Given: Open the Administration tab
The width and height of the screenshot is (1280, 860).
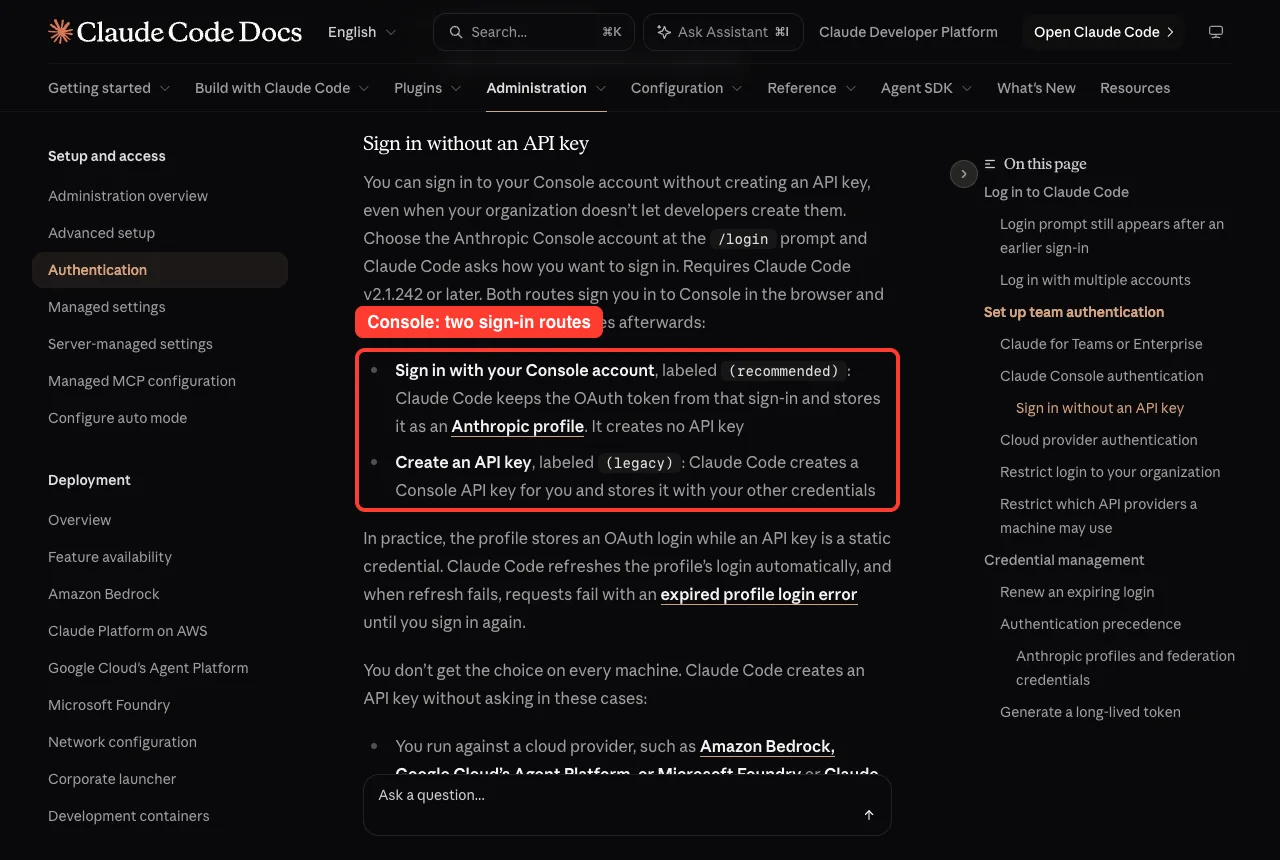Looking at the screenshot, I should click(546, 88).
